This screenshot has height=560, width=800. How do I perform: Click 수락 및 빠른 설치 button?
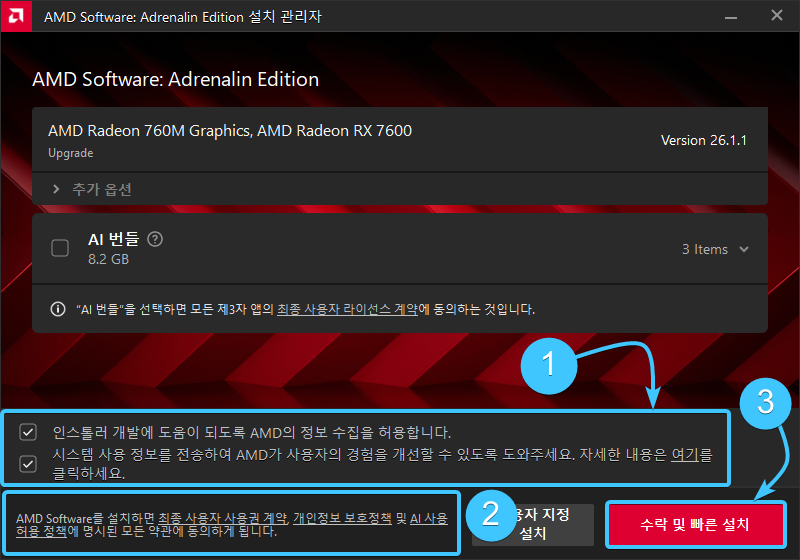(695, 524)
